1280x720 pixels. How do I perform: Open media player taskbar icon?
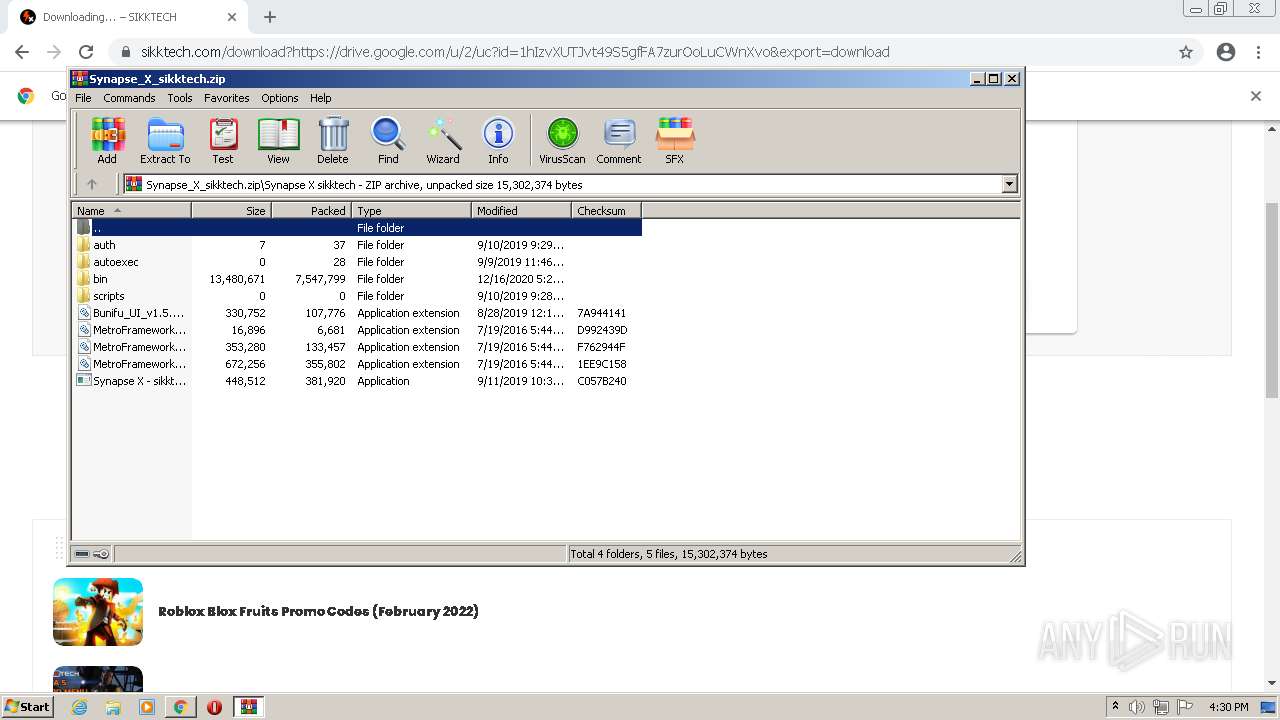coord(147,707)
